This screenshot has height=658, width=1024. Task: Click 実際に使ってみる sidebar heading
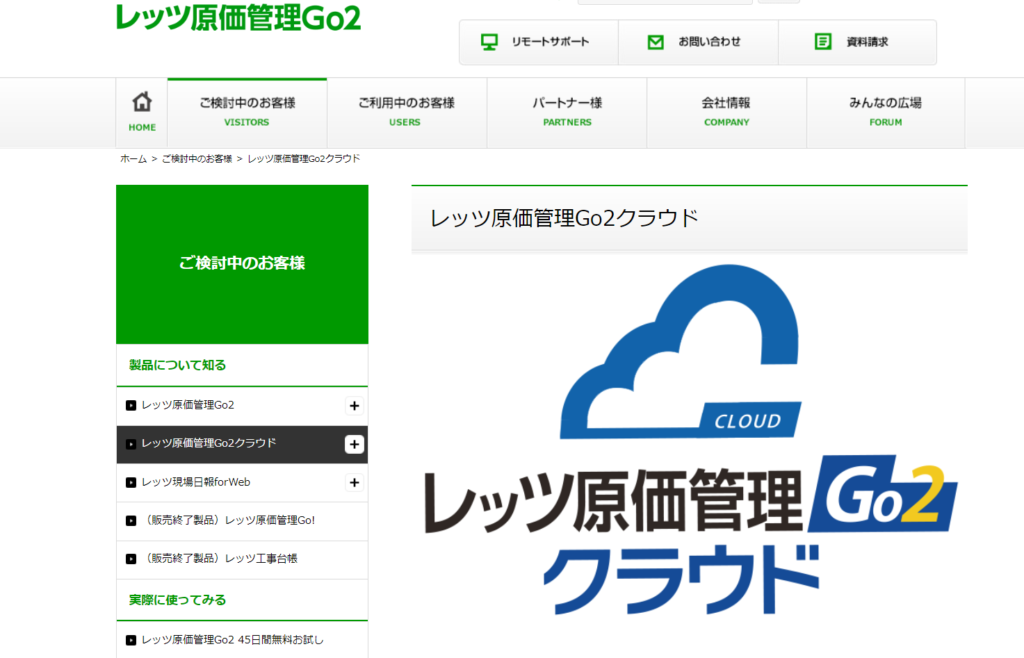point(178,600)
